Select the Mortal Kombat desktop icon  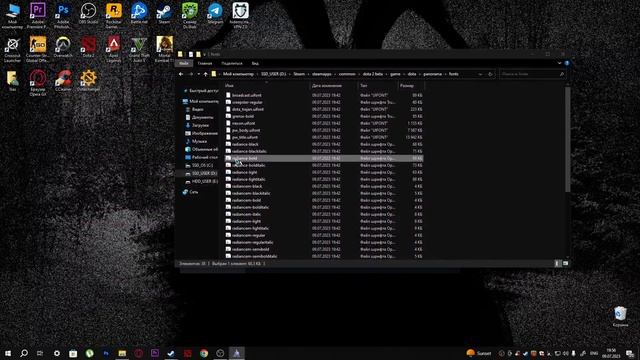pos(164,49)
